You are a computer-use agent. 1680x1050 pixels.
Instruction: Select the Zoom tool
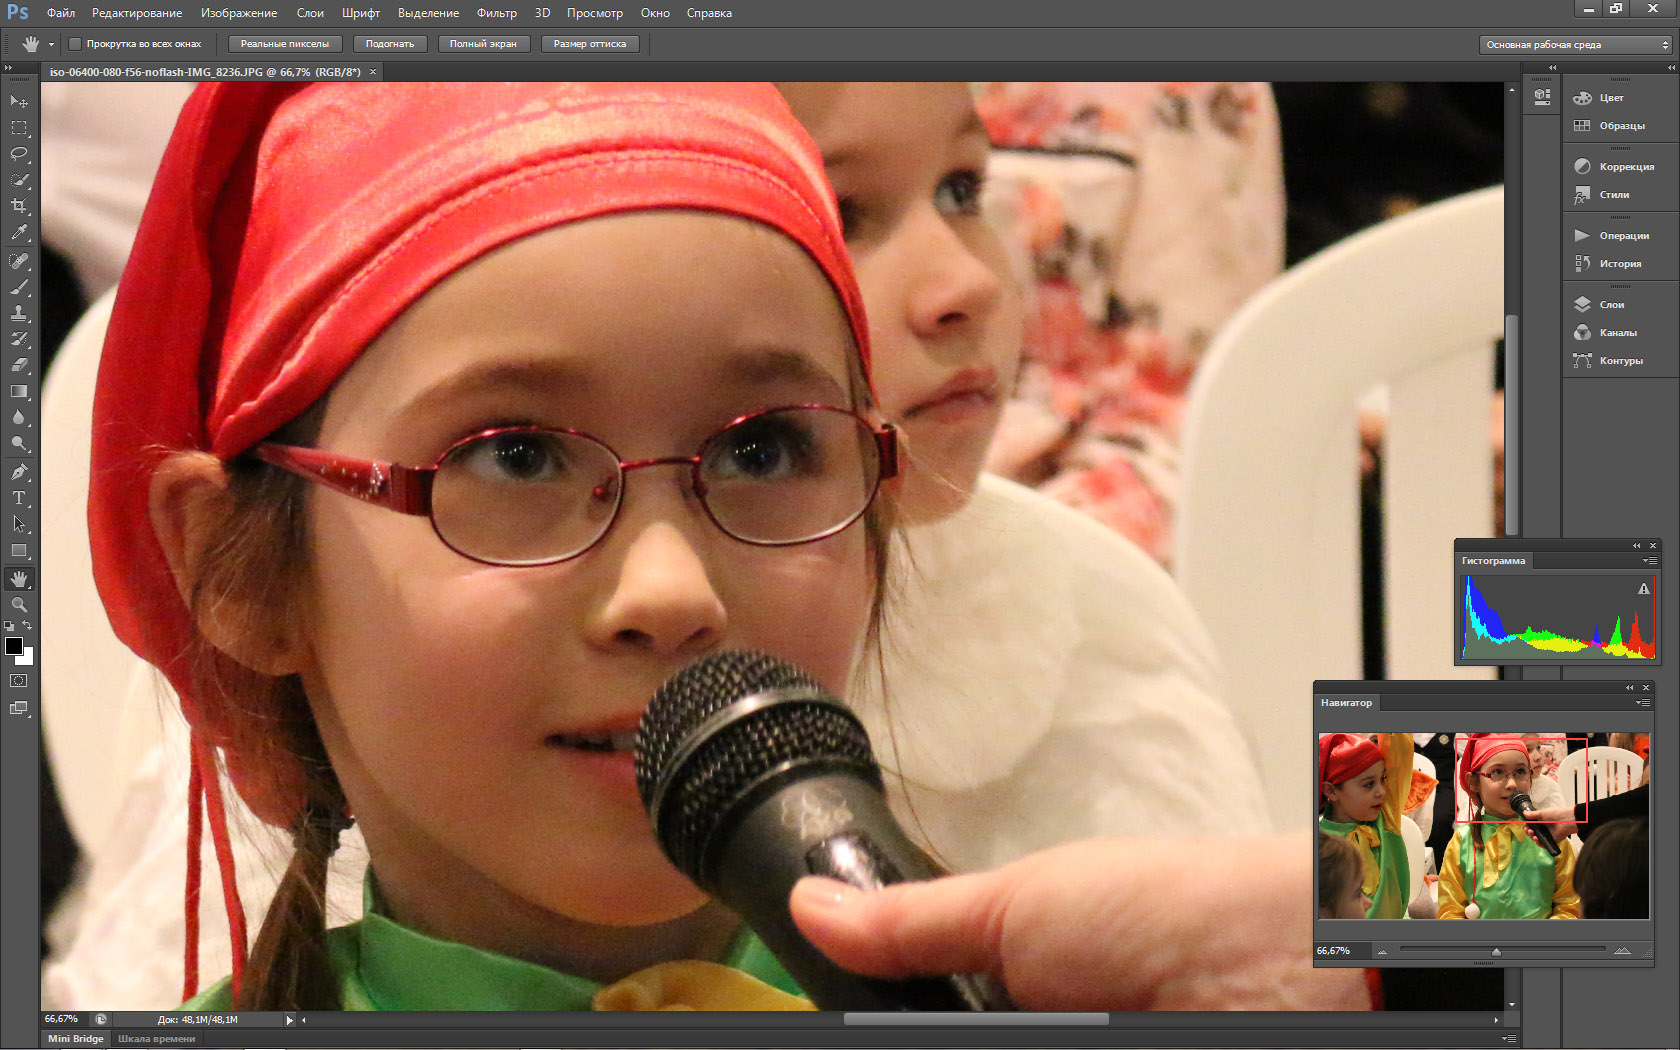[19, 605]
